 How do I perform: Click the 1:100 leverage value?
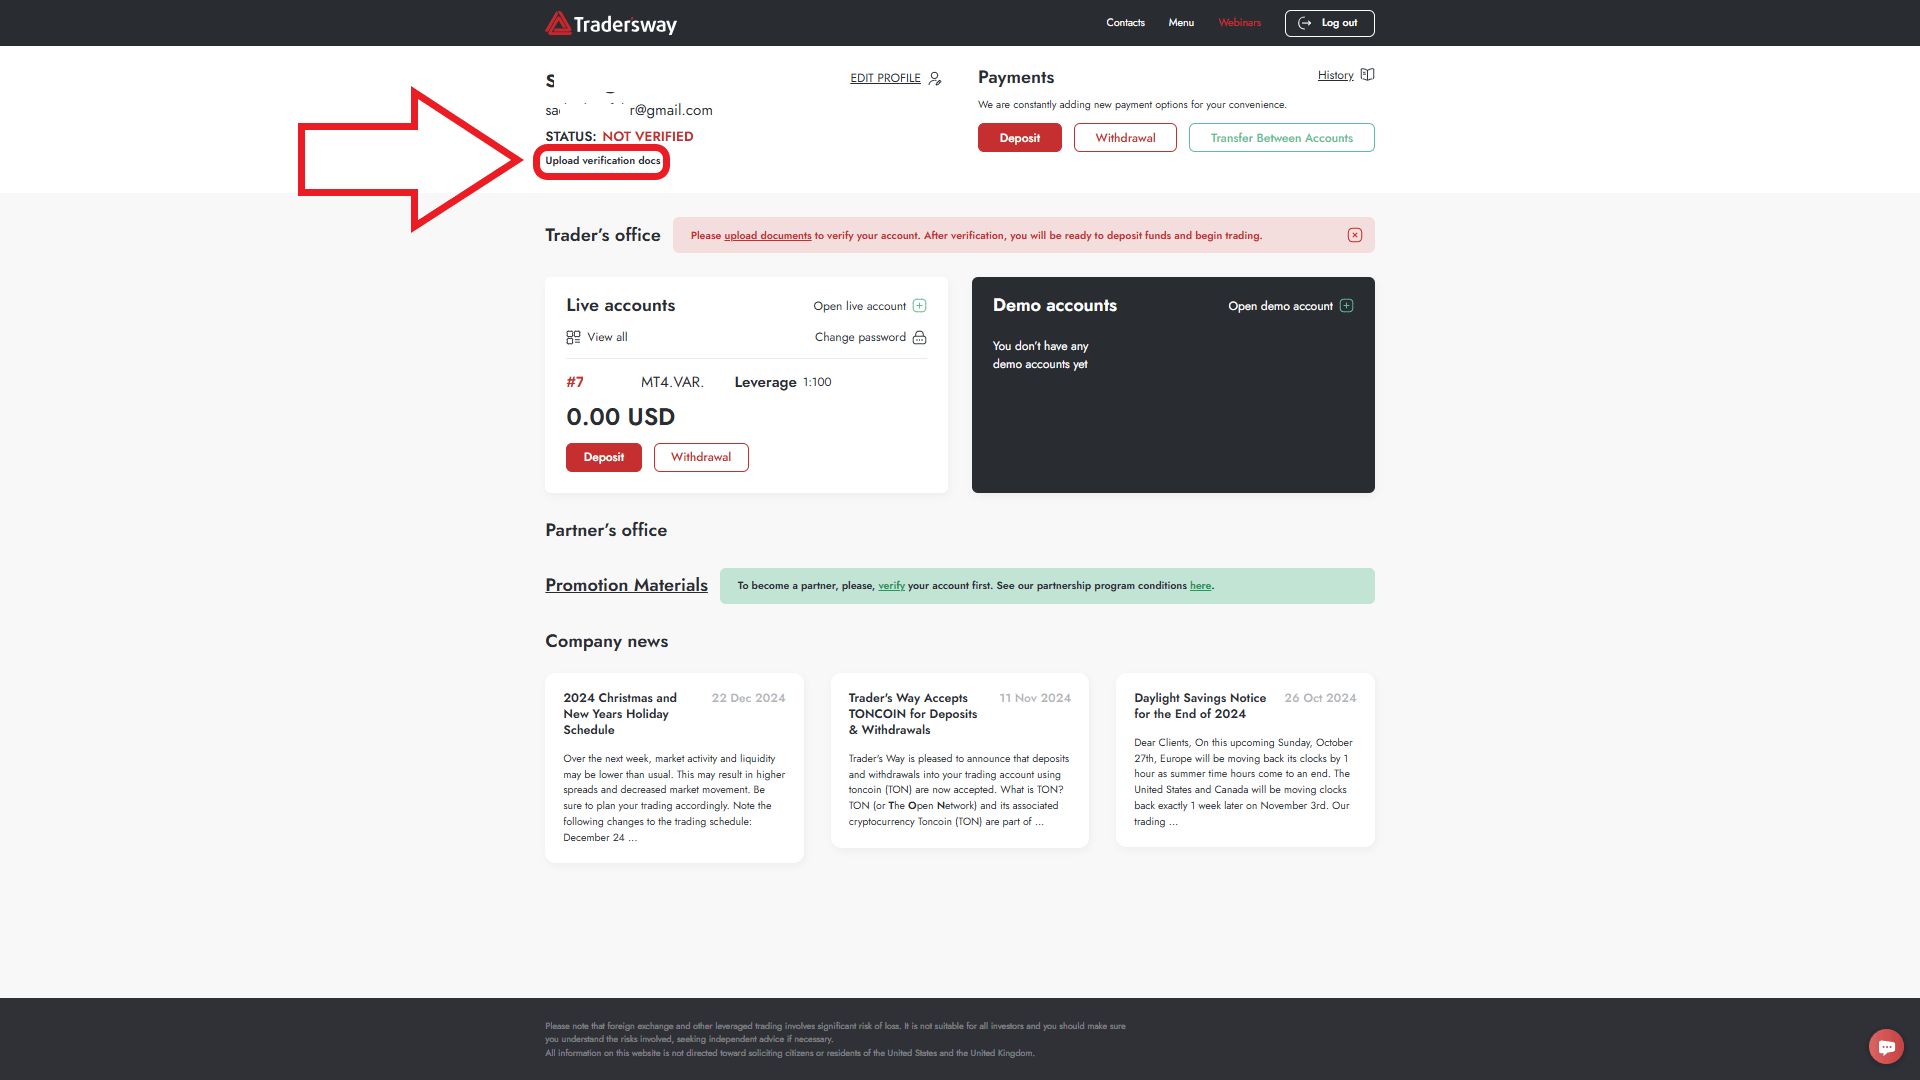click(x=817, y=382)
